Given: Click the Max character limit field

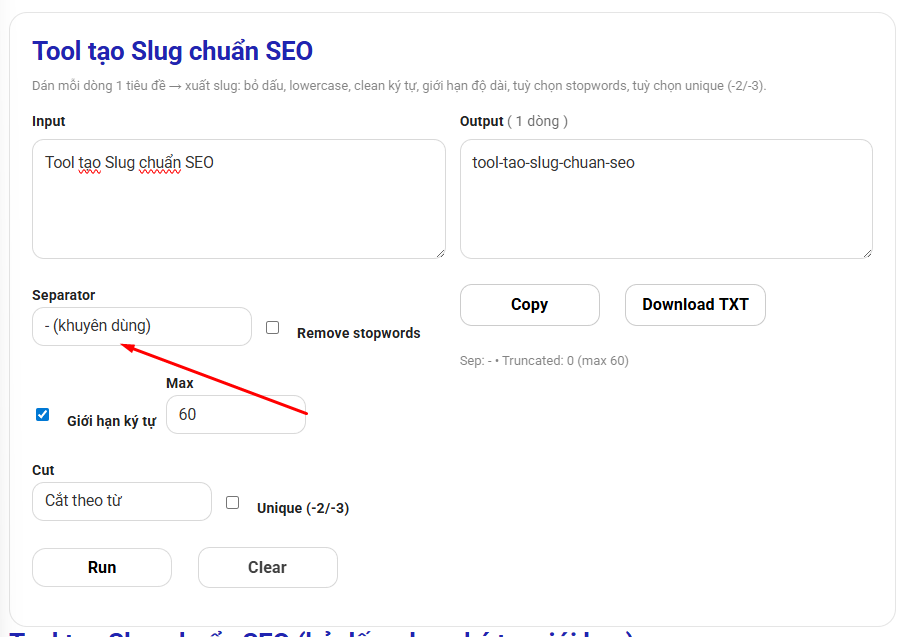Looking at the screenshot, I should pyautogui.click(x=236, y=414).
